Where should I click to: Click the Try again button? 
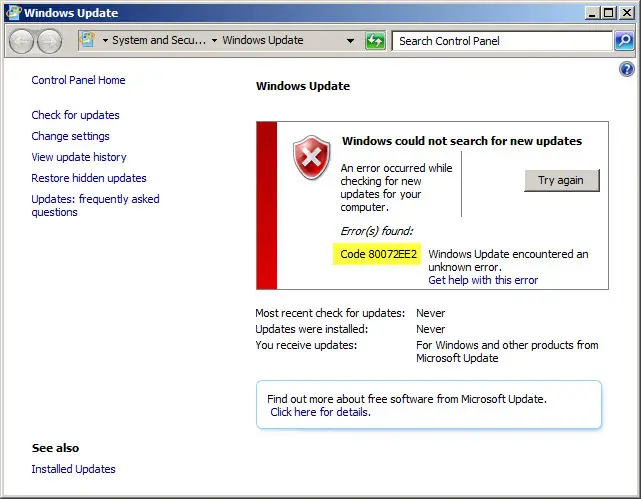tap(562, 180)
